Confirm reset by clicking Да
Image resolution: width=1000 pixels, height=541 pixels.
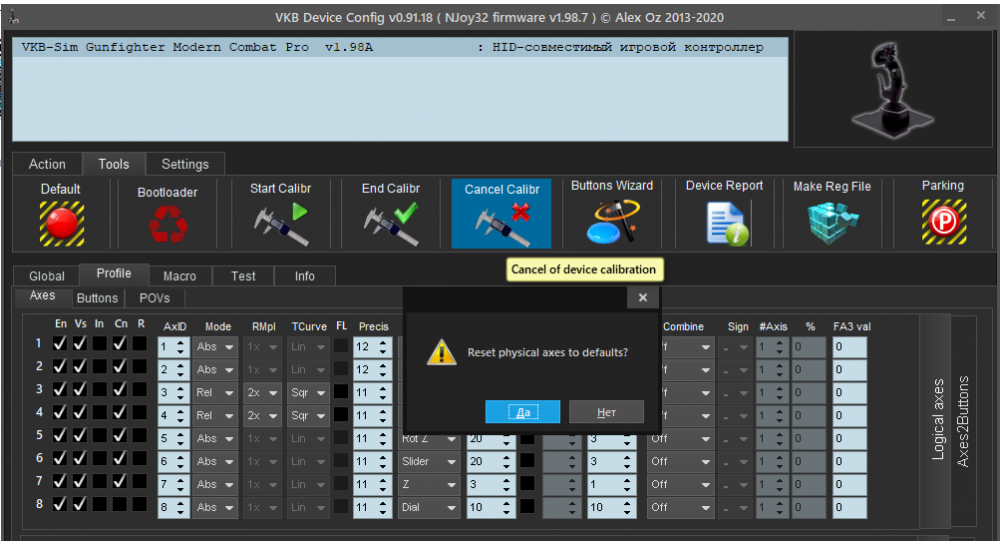(522, 412)
